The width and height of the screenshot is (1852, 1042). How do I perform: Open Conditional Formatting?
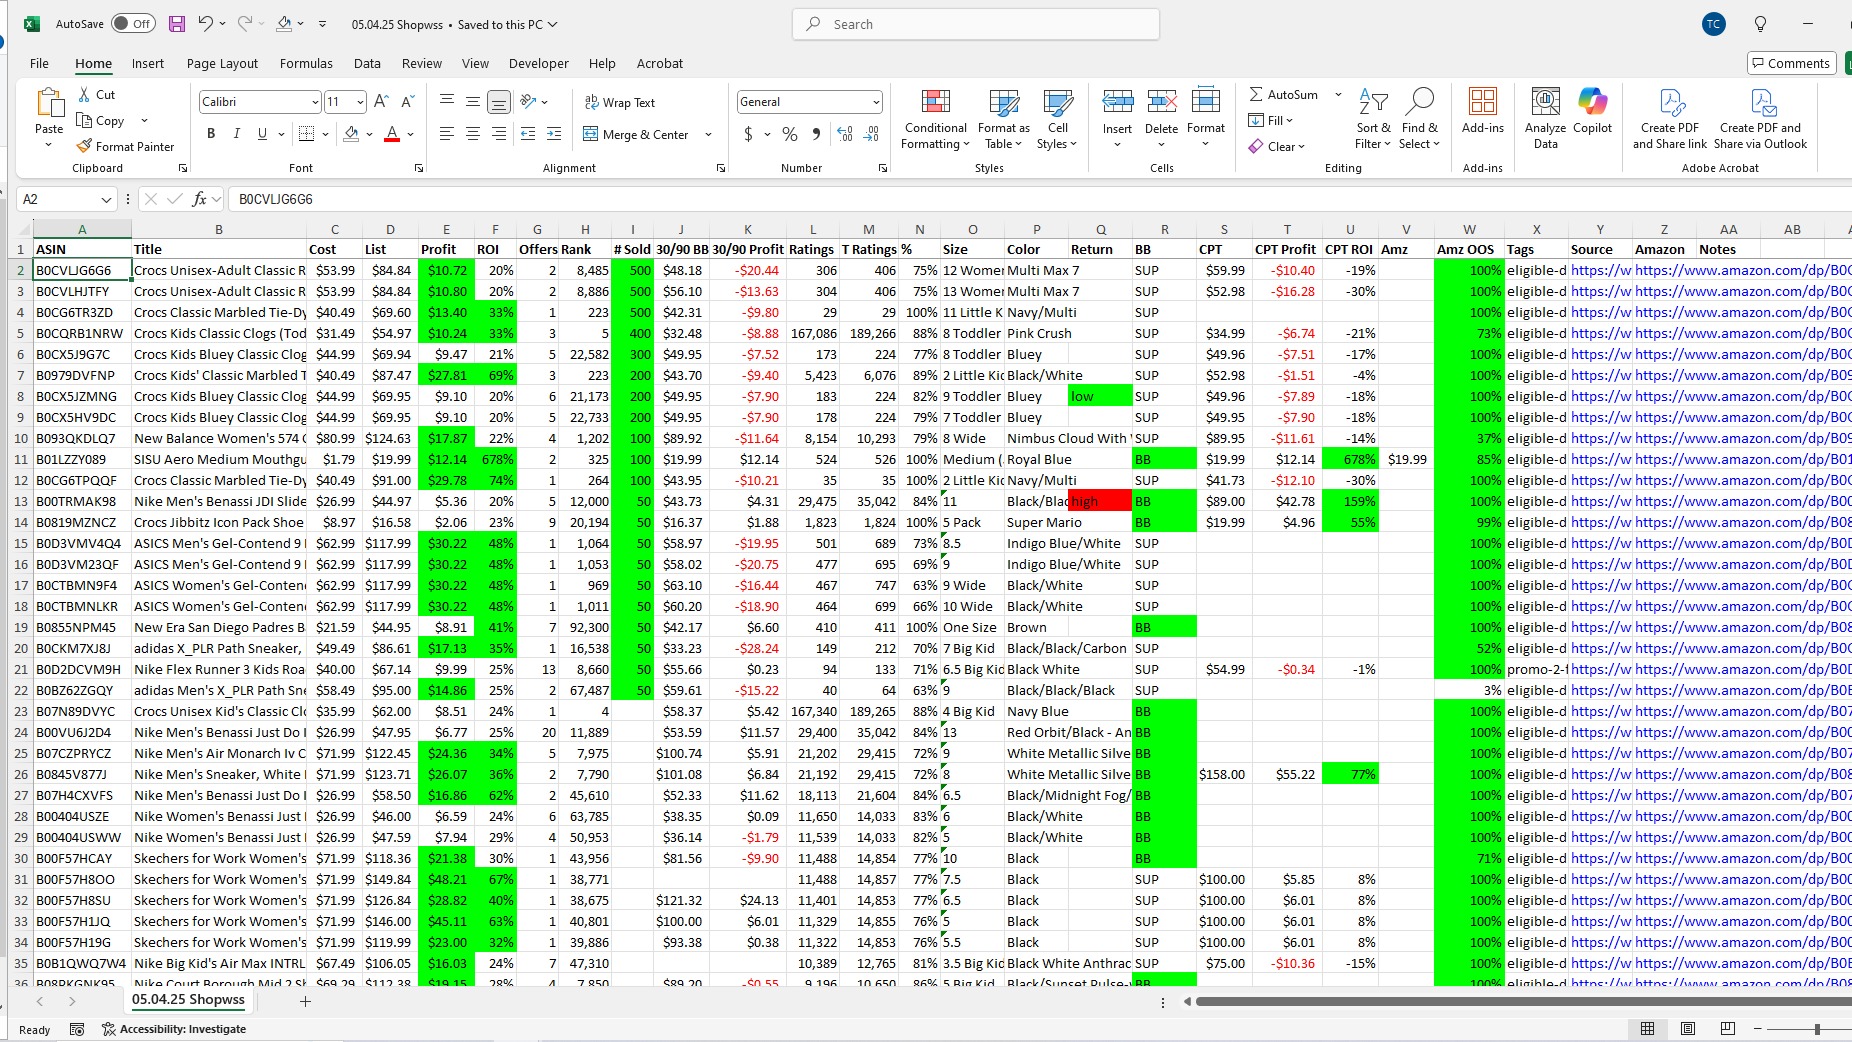935,119
